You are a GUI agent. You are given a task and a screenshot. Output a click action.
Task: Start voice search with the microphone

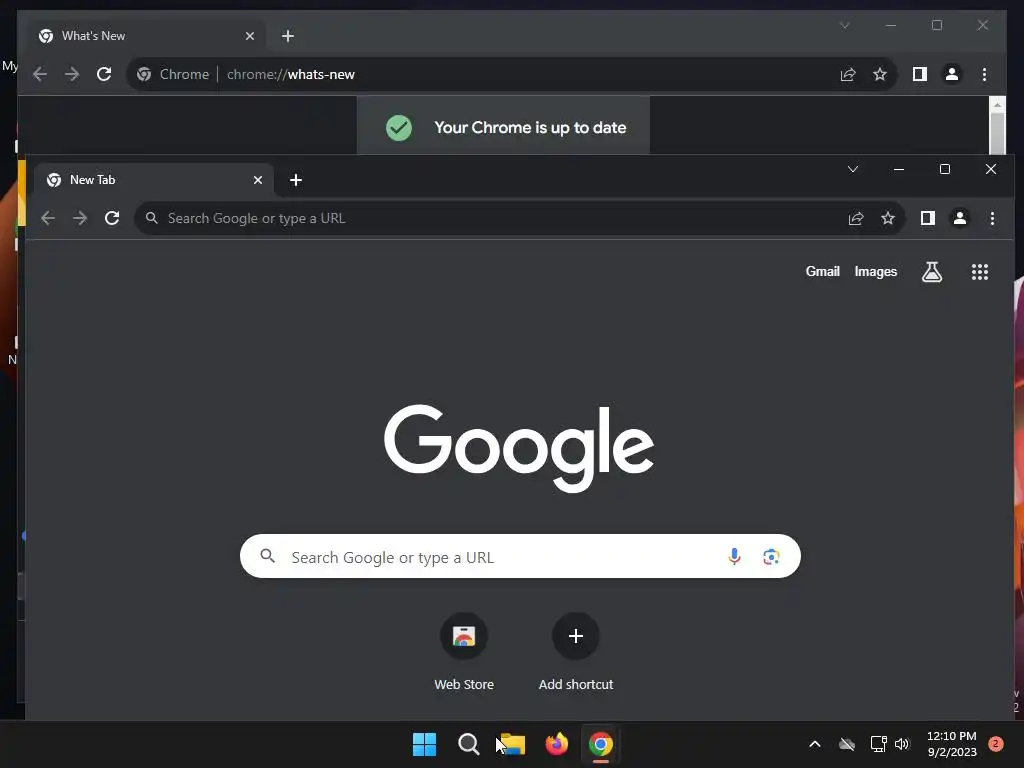tap(734, 556)
